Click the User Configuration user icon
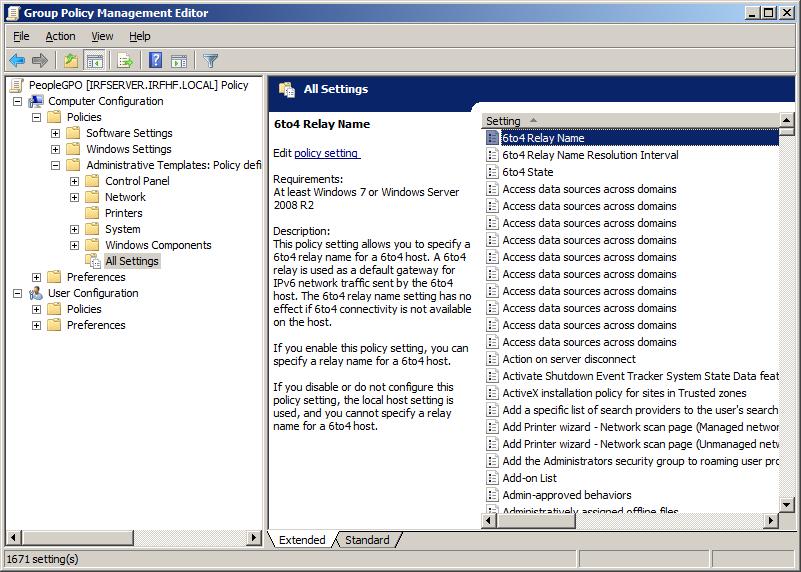The image size is (801, 572). click(x=36, y=293)
